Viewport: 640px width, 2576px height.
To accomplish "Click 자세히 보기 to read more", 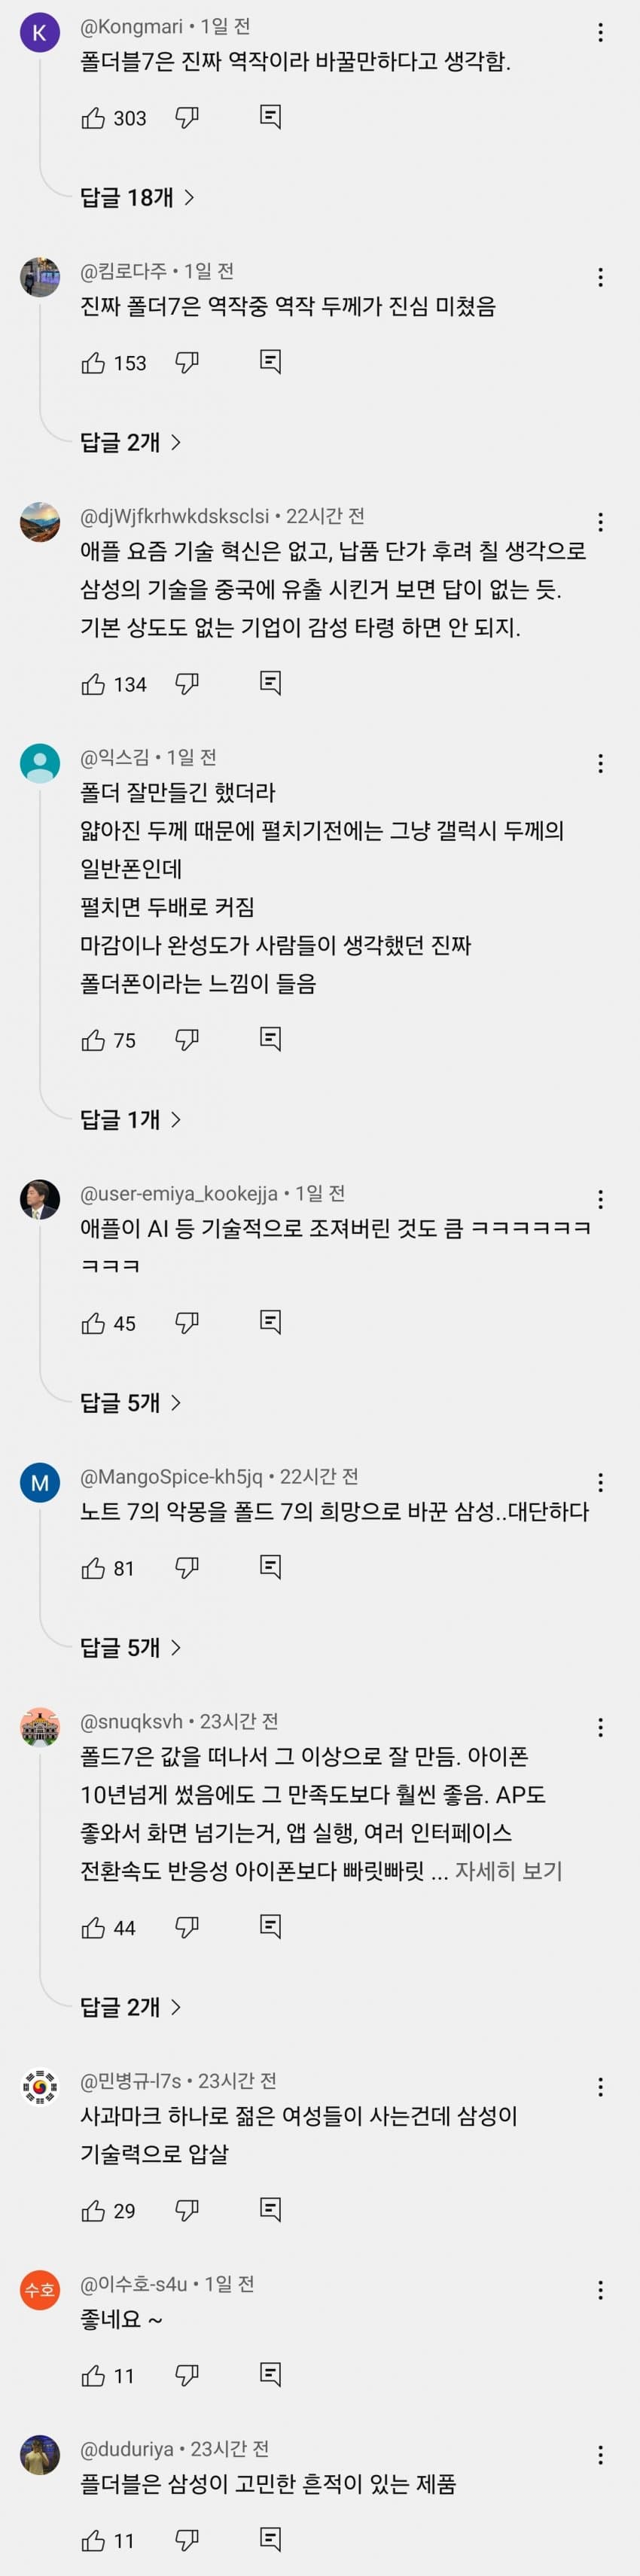I will pos(509,1871).
